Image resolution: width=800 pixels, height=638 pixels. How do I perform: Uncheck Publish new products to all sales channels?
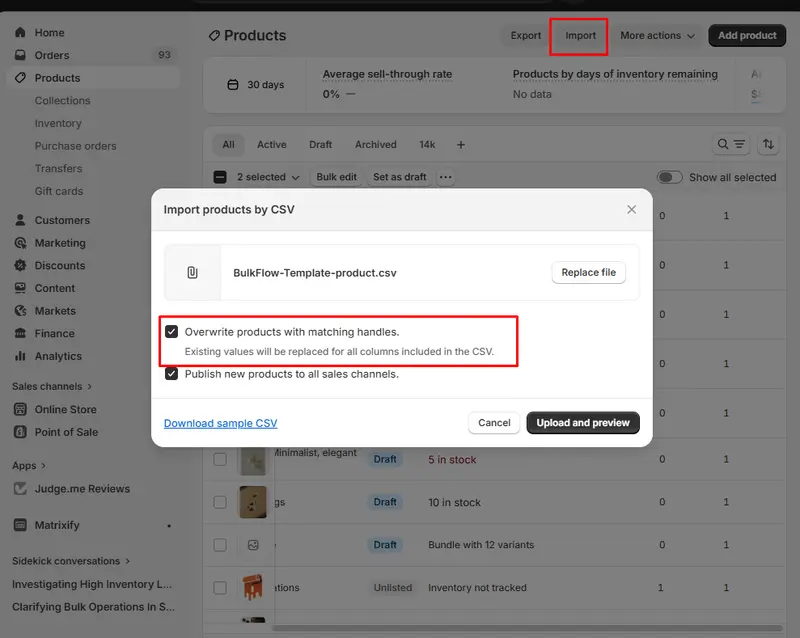(x=172, y=375)
